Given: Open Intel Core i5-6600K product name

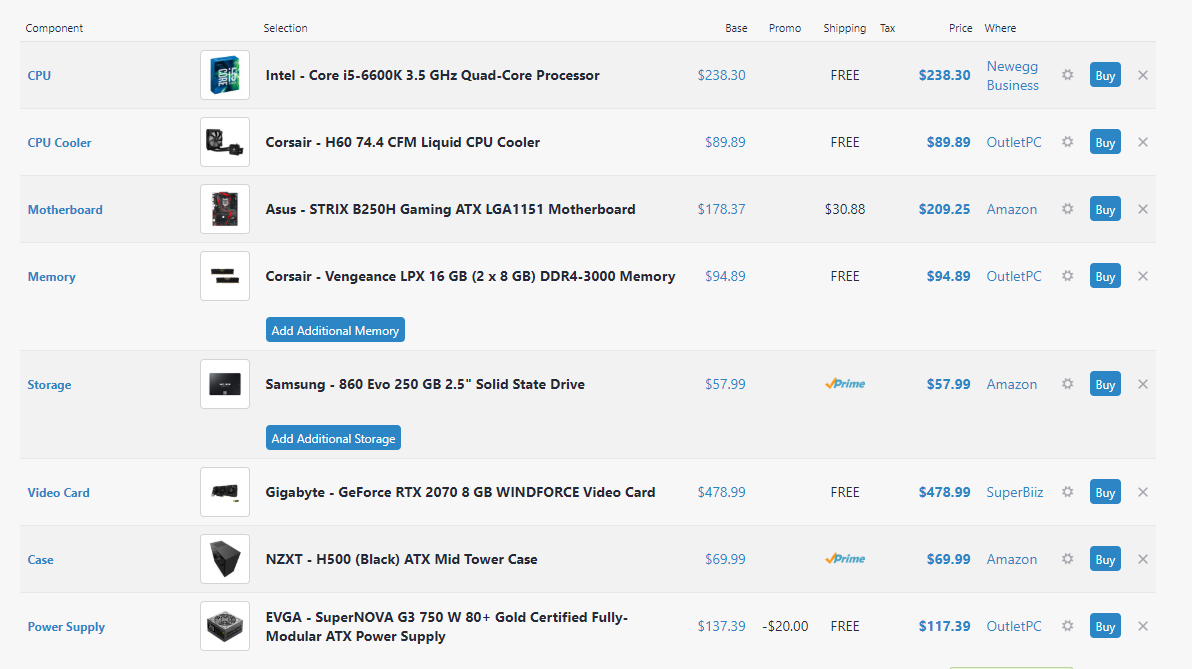Looking at the screenshot, I should click(433, 75).
